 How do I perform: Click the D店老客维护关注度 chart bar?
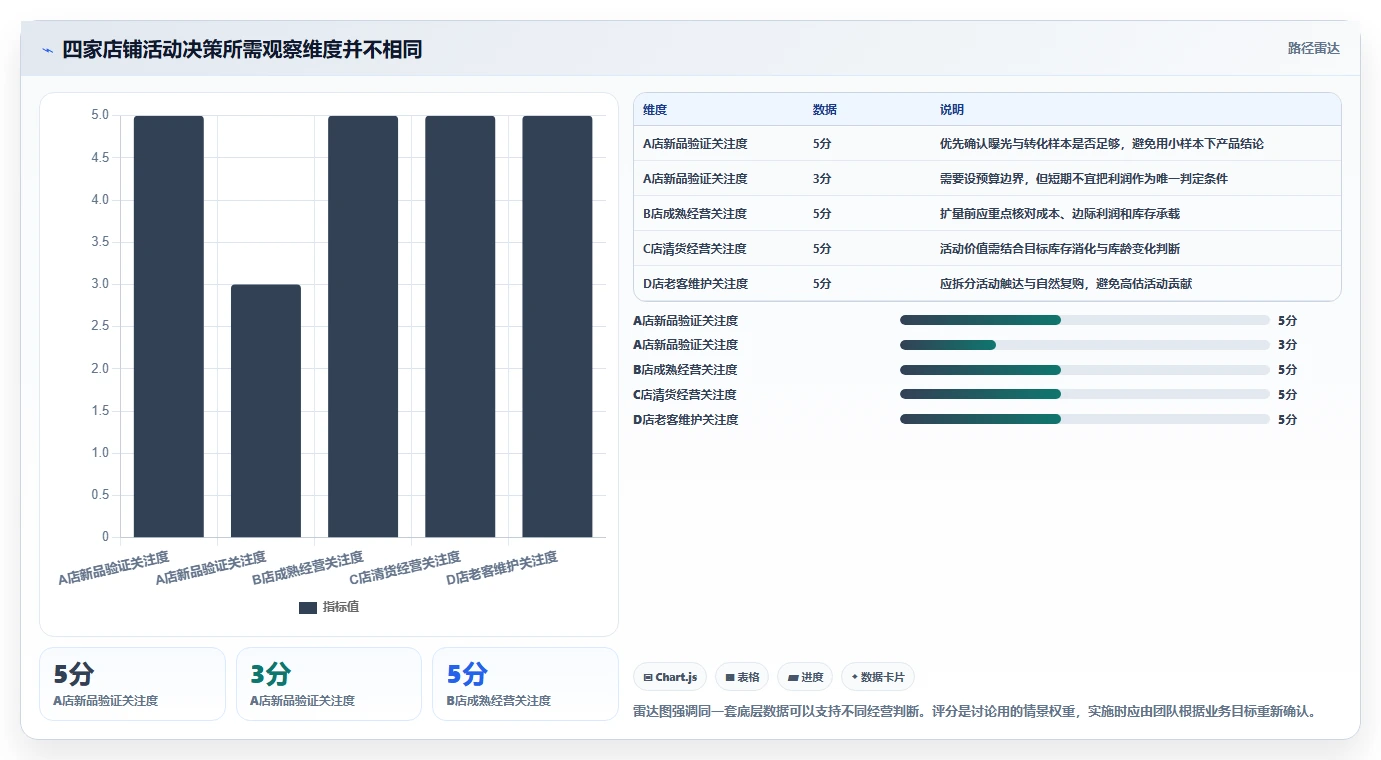(x=557, y=327)
